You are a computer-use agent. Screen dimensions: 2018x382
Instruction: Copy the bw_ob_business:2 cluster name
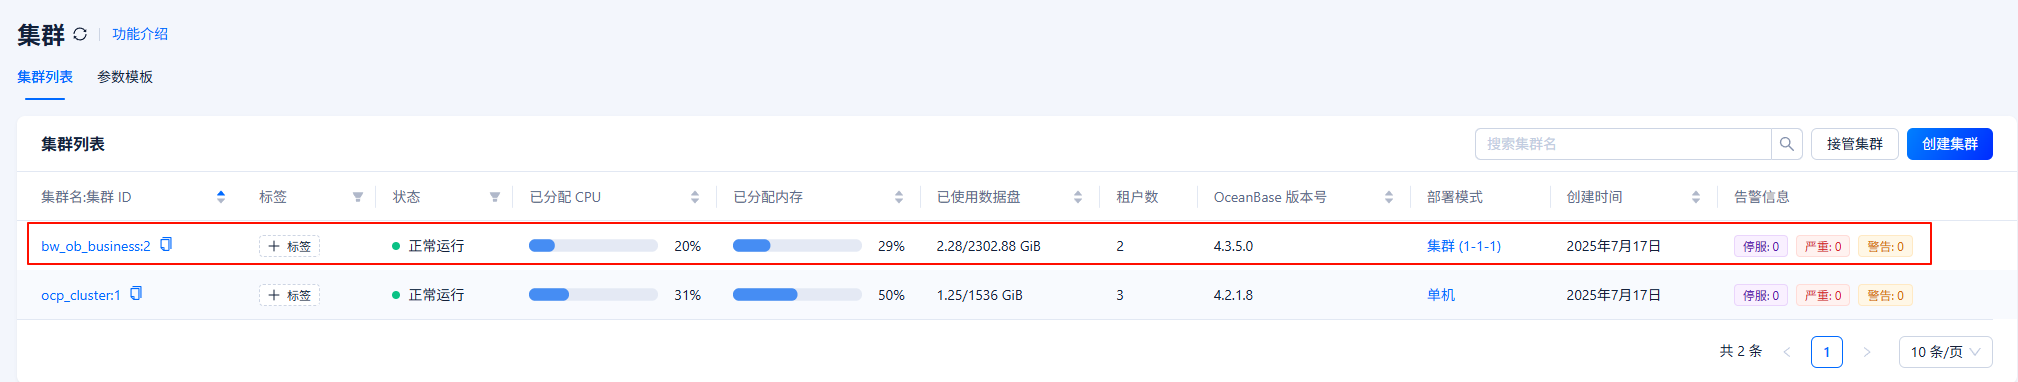(166, 244)
